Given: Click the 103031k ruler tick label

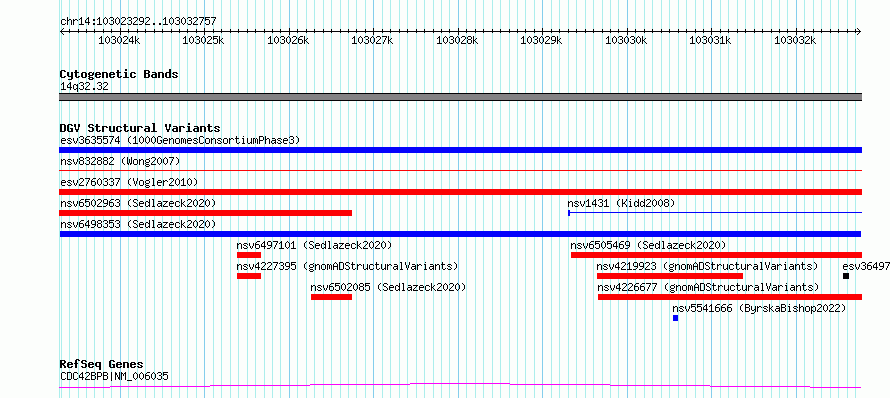Looking at the screenshot, I should point(710,40).
